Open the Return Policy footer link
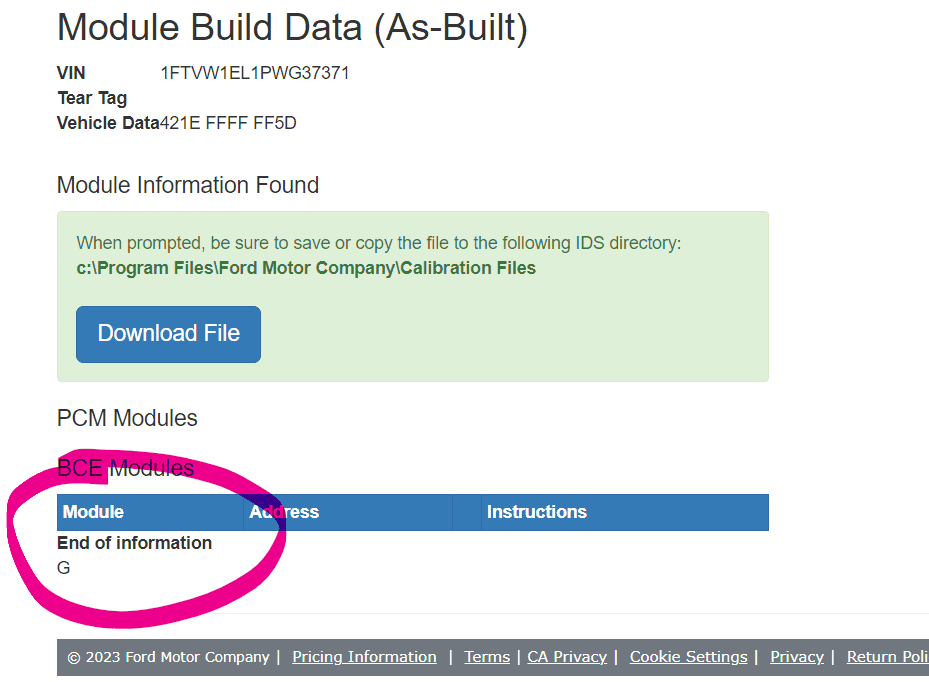The width and height of the screenshot is (929, 682). (x=887, y=657)
